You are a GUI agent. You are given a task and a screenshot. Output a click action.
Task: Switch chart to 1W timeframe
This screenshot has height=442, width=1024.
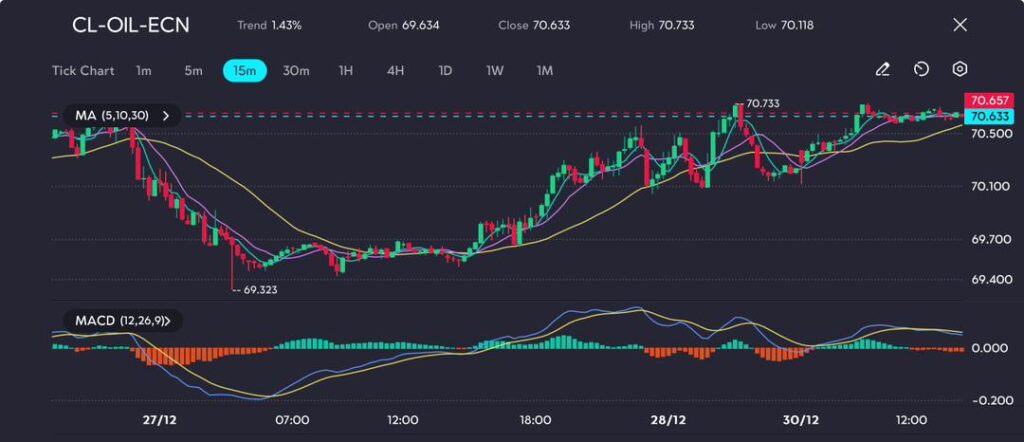point(495,71)
